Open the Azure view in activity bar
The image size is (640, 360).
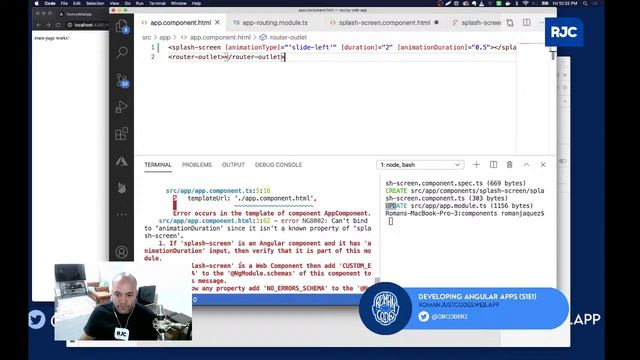pyautogui.click(x=122, y=162)
